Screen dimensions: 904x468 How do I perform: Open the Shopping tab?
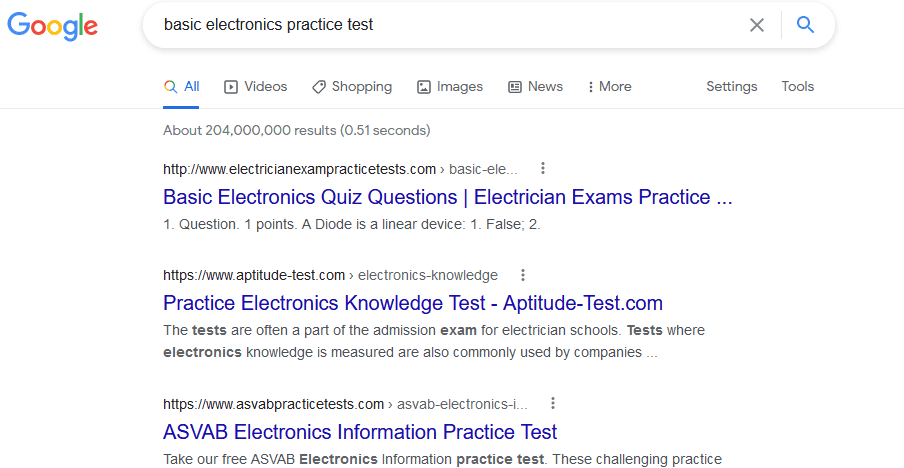point(352,87)
